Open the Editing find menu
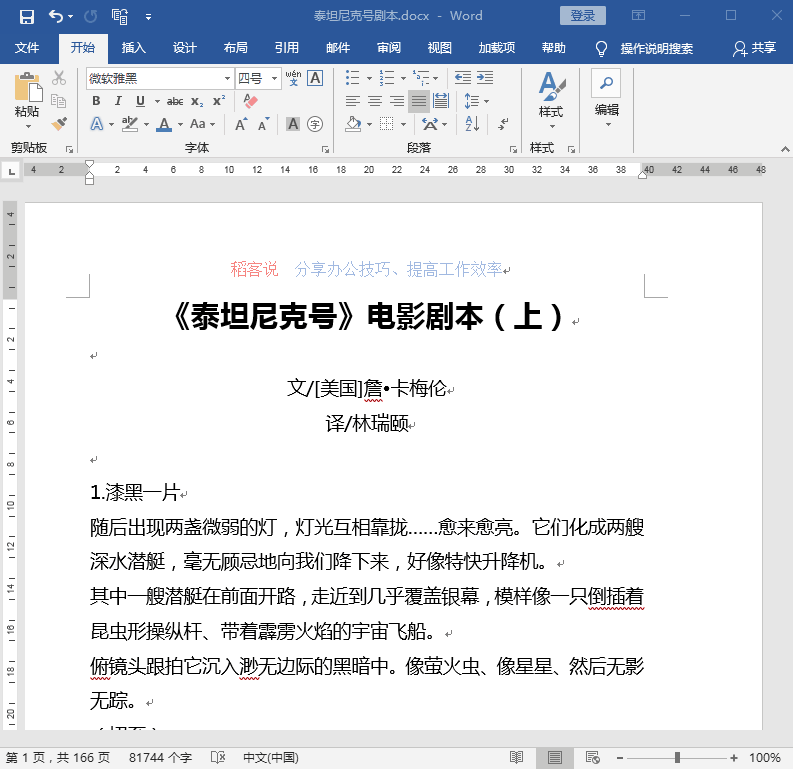Screen dimensions: 793x769 click(606, 99)
